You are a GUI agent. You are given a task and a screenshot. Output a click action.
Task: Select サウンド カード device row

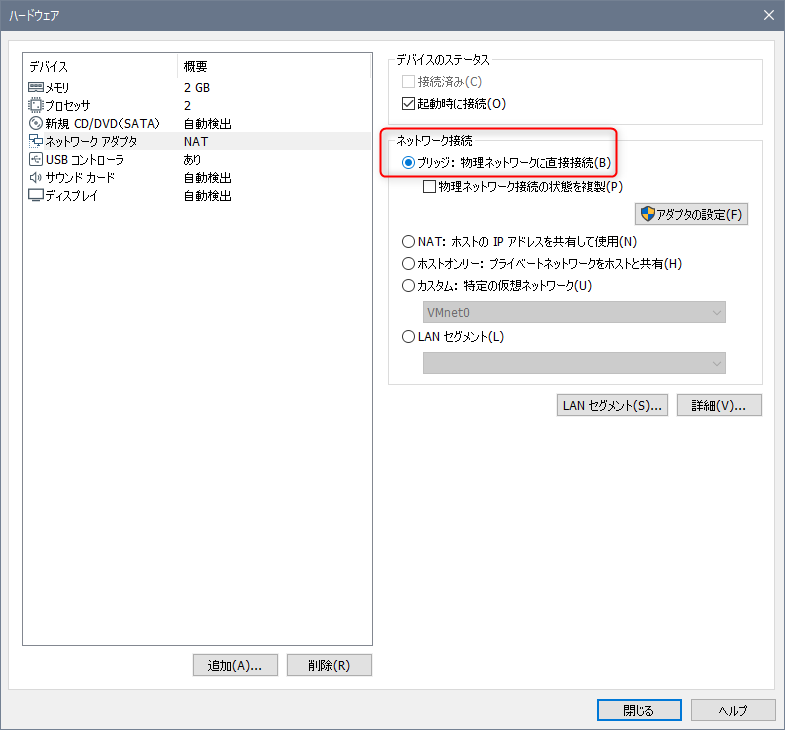[x=198, y=177]
